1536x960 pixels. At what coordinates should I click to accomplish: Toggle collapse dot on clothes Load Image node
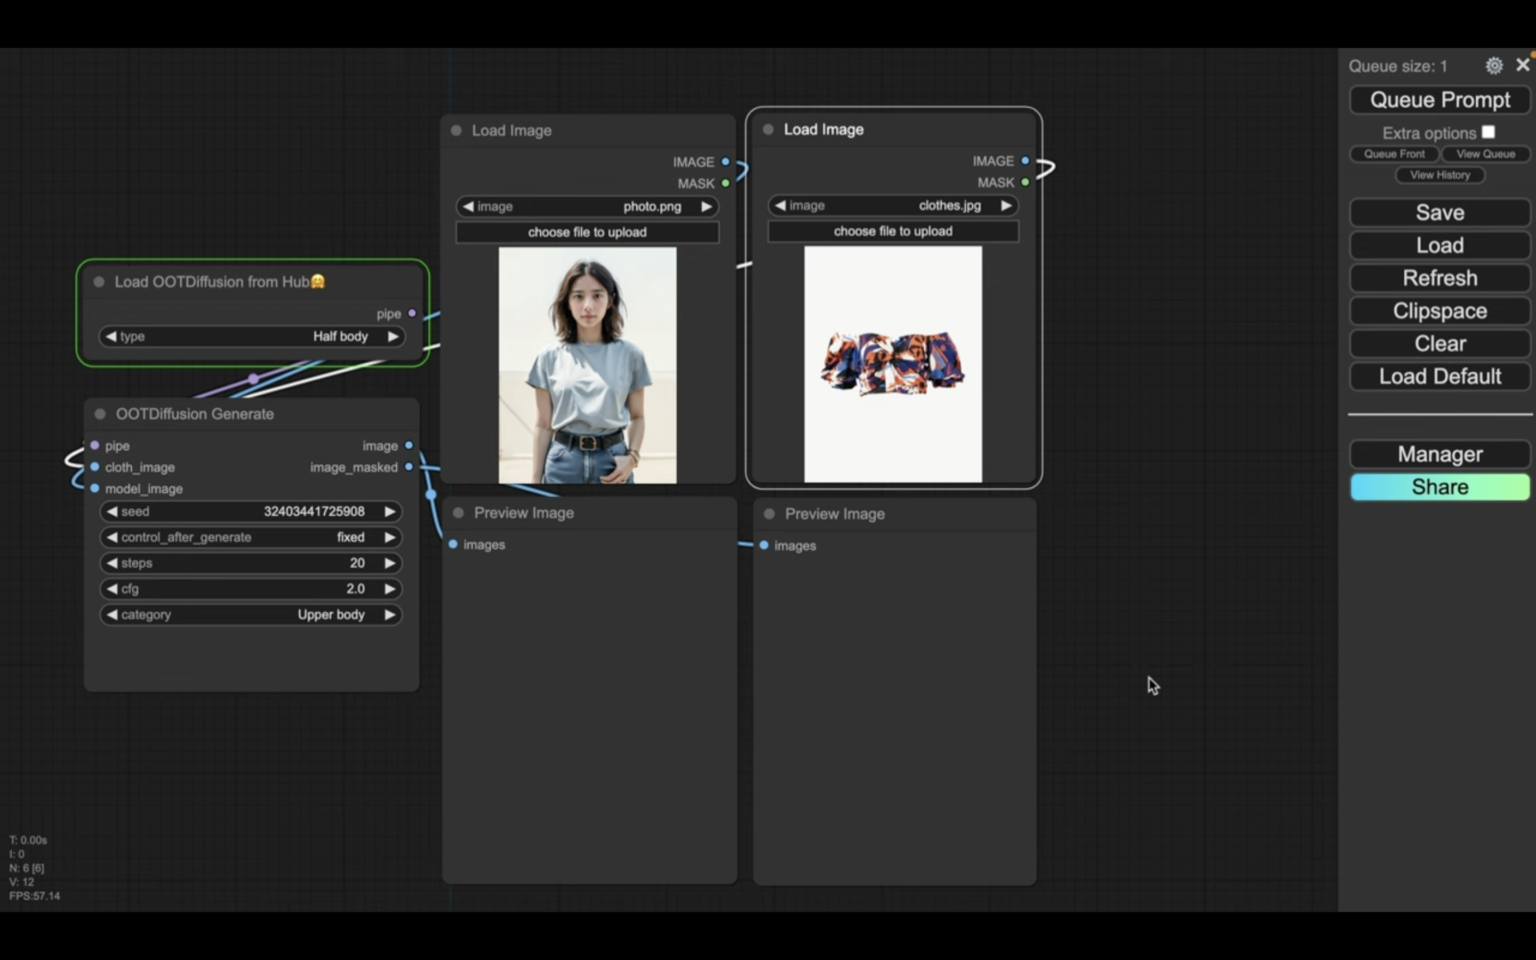point(768,130)
